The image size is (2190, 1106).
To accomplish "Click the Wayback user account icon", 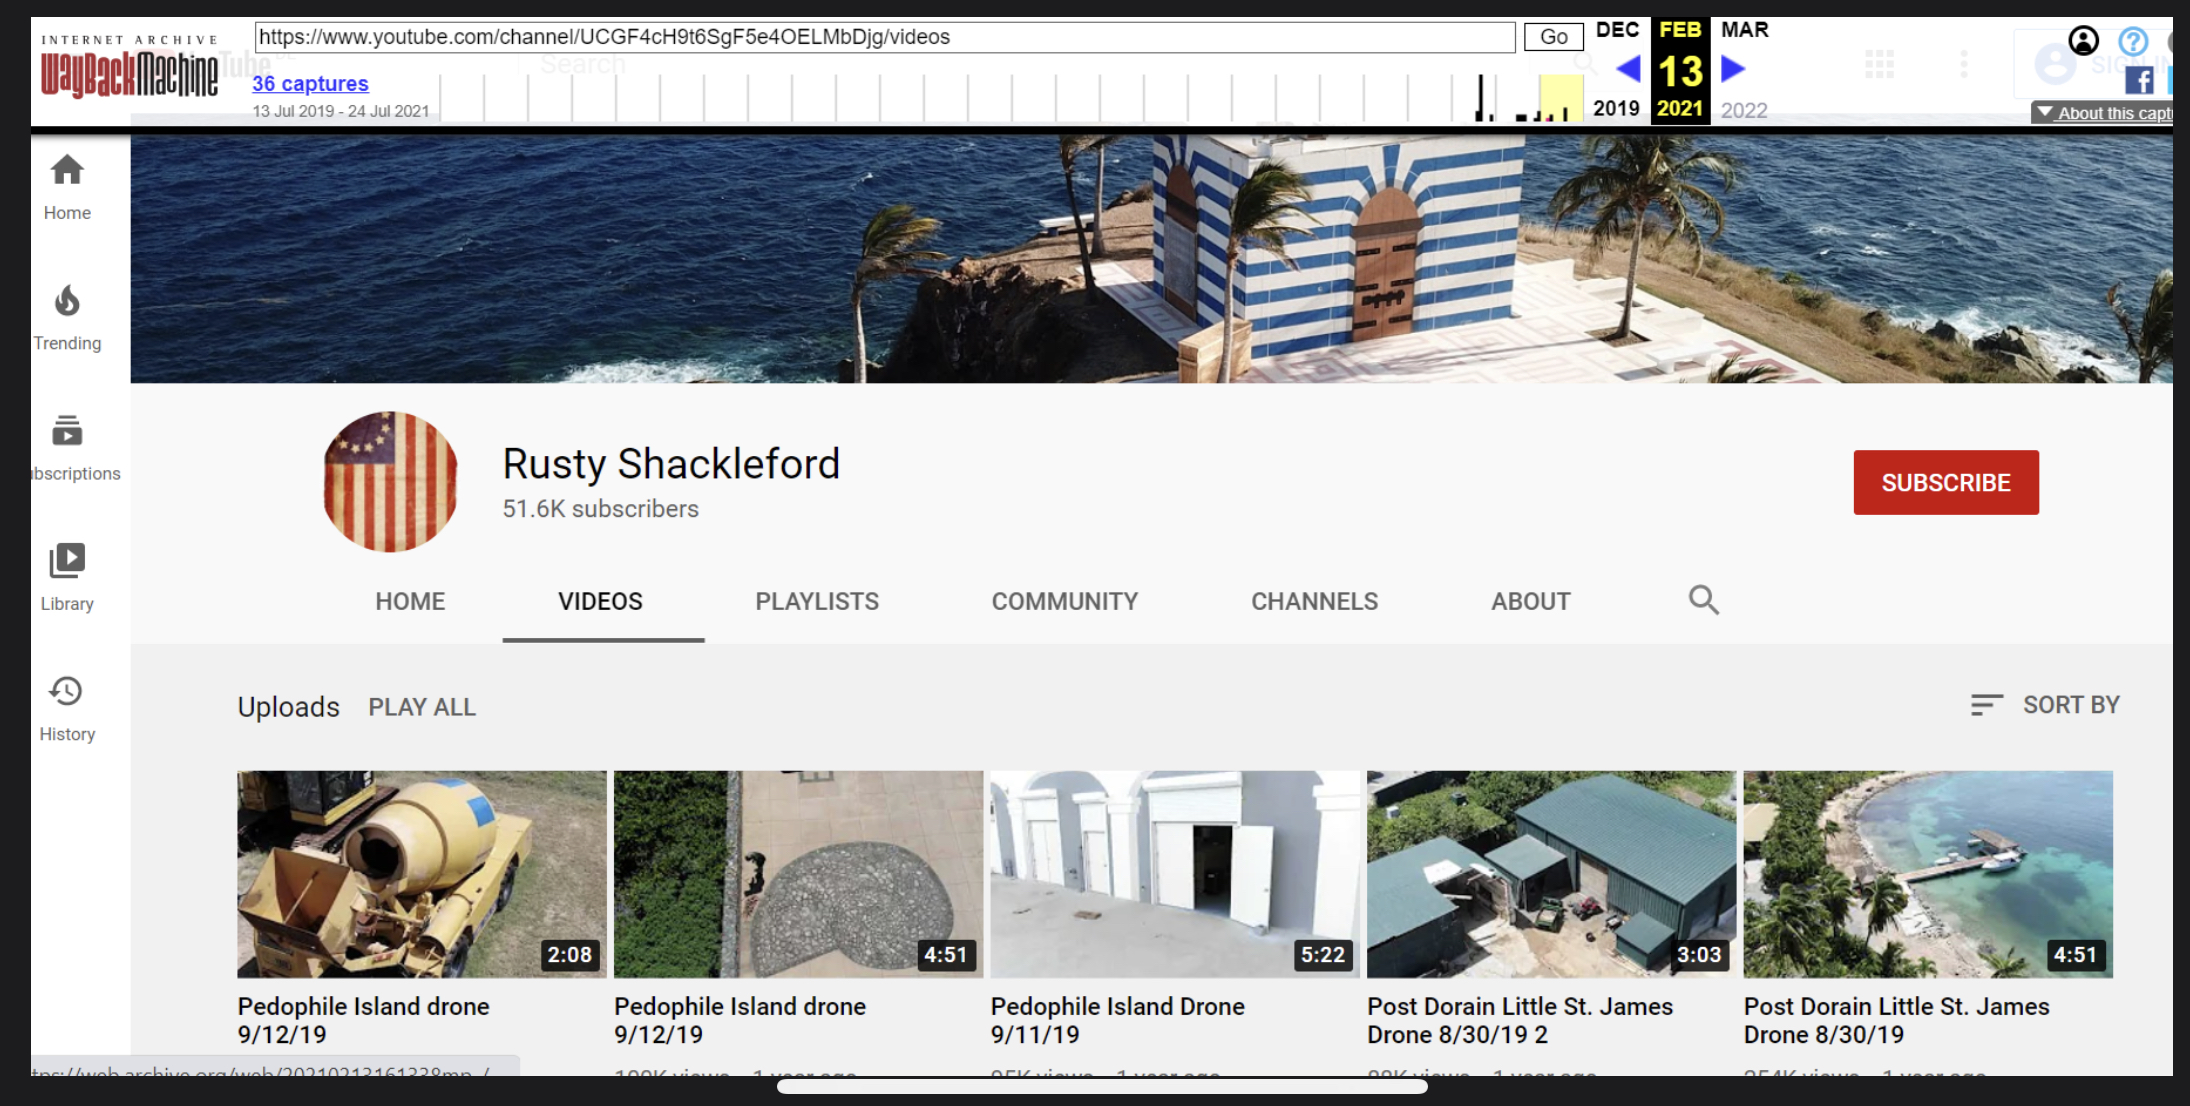I will 2083,41.
